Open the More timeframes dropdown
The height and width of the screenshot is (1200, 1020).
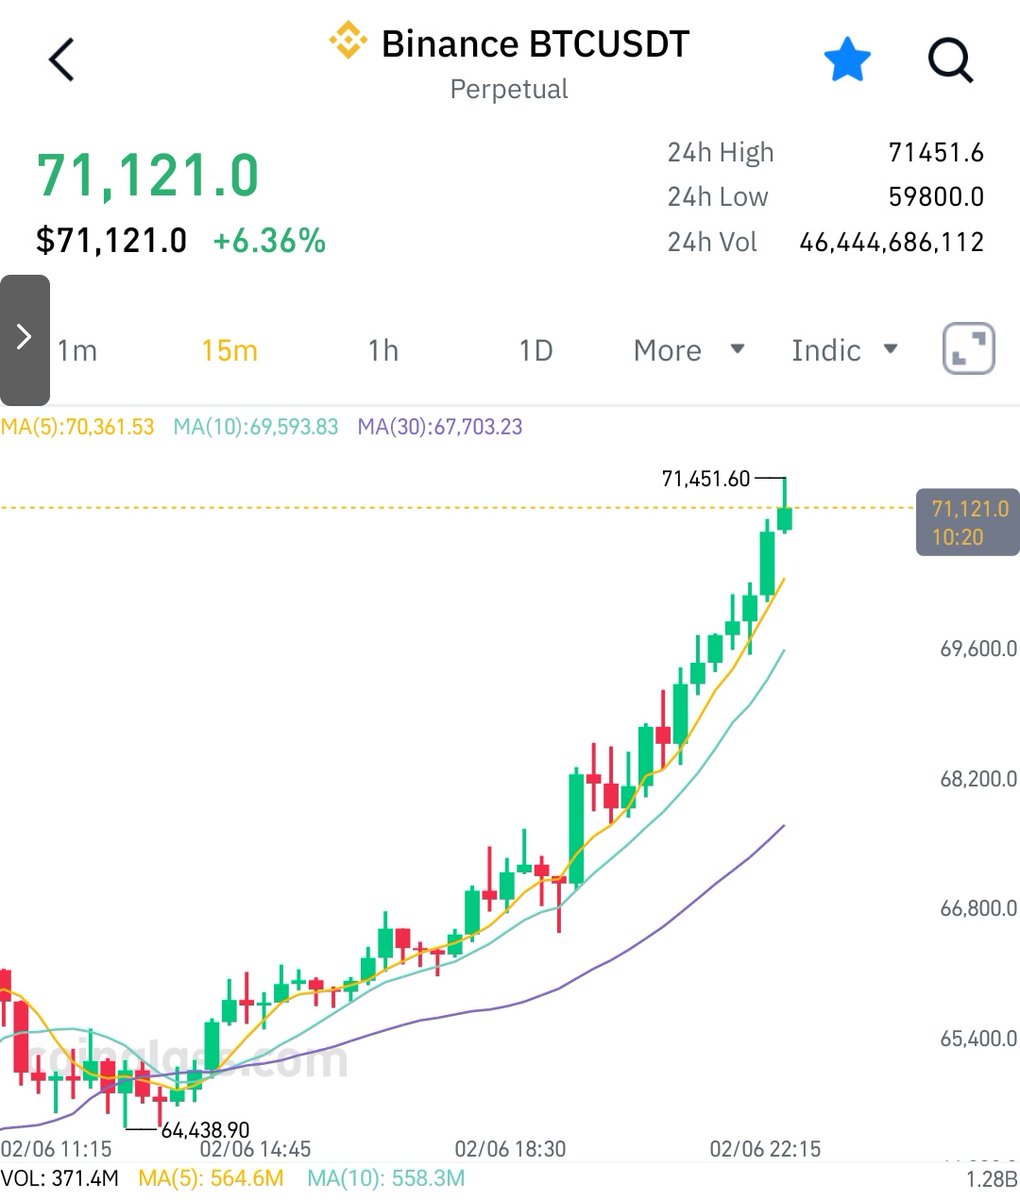click(x=689, y=351)
